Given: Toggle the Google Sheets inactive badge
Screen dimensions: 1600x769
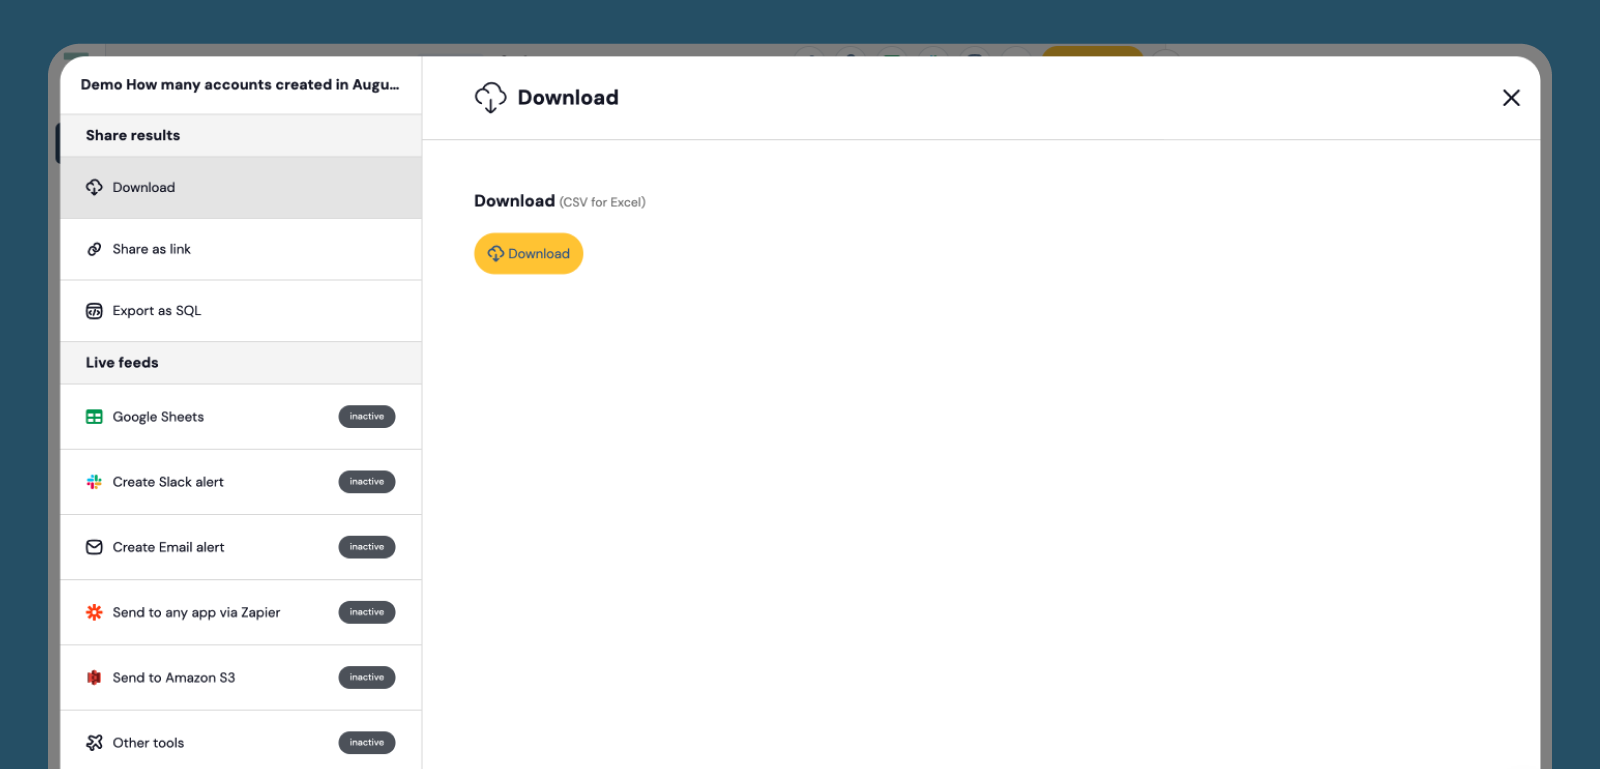Looking at the screenshot, I should pos(367,417).
